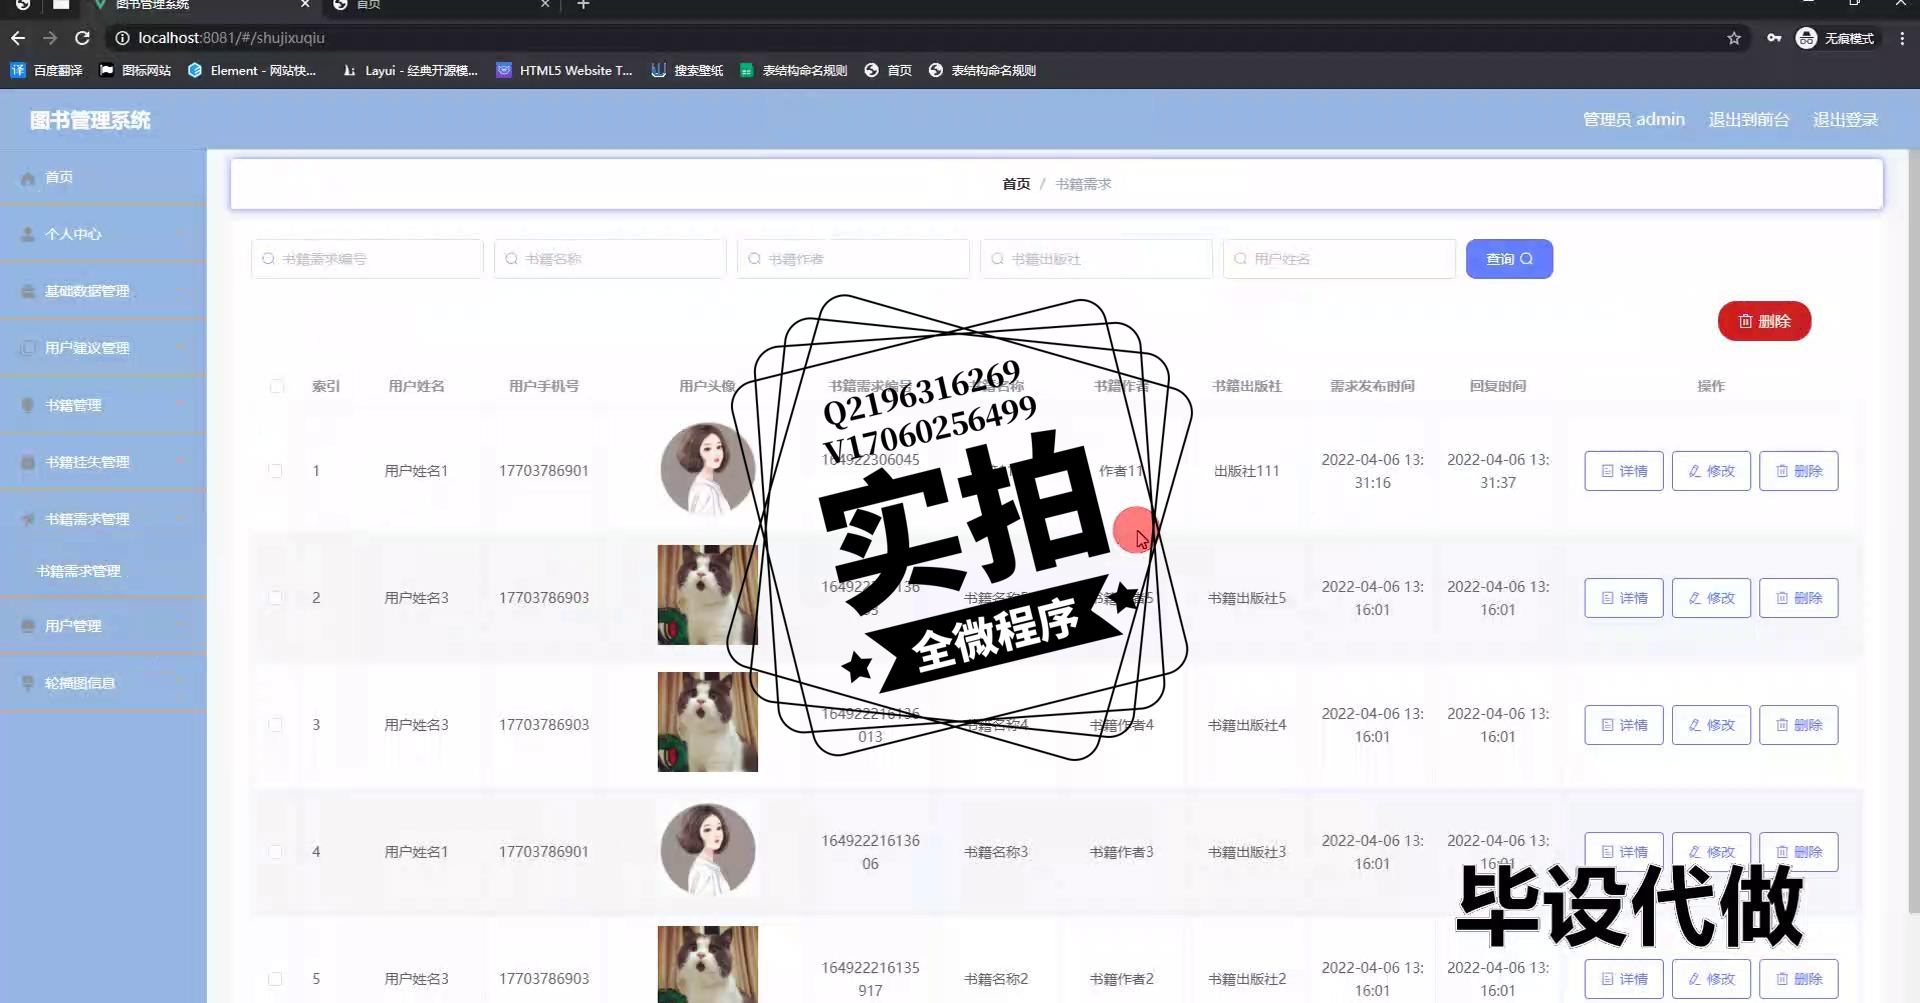Image resolution: width=1920 pixels, height=1003 pixels.
Task: Open 详情 for row 5
Action: (x=1624, y=979)
